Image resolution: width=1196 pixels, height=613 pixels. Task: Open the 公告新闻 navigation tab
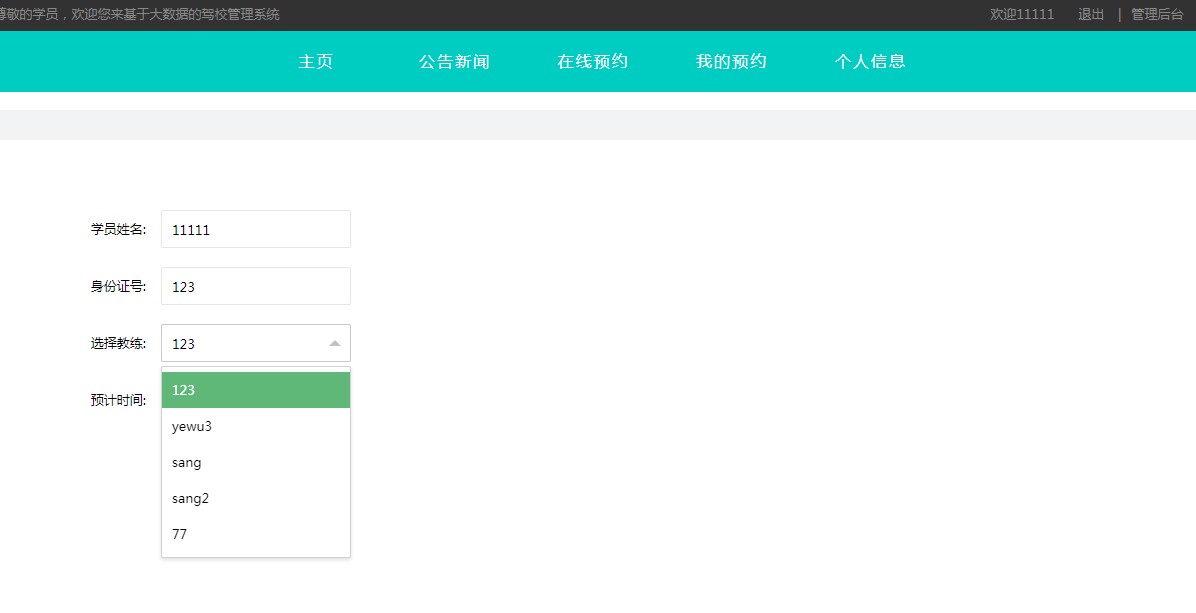point(454,62)
